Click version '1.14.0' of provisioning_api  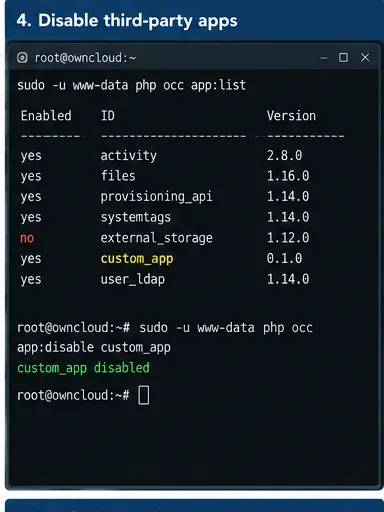288,197
